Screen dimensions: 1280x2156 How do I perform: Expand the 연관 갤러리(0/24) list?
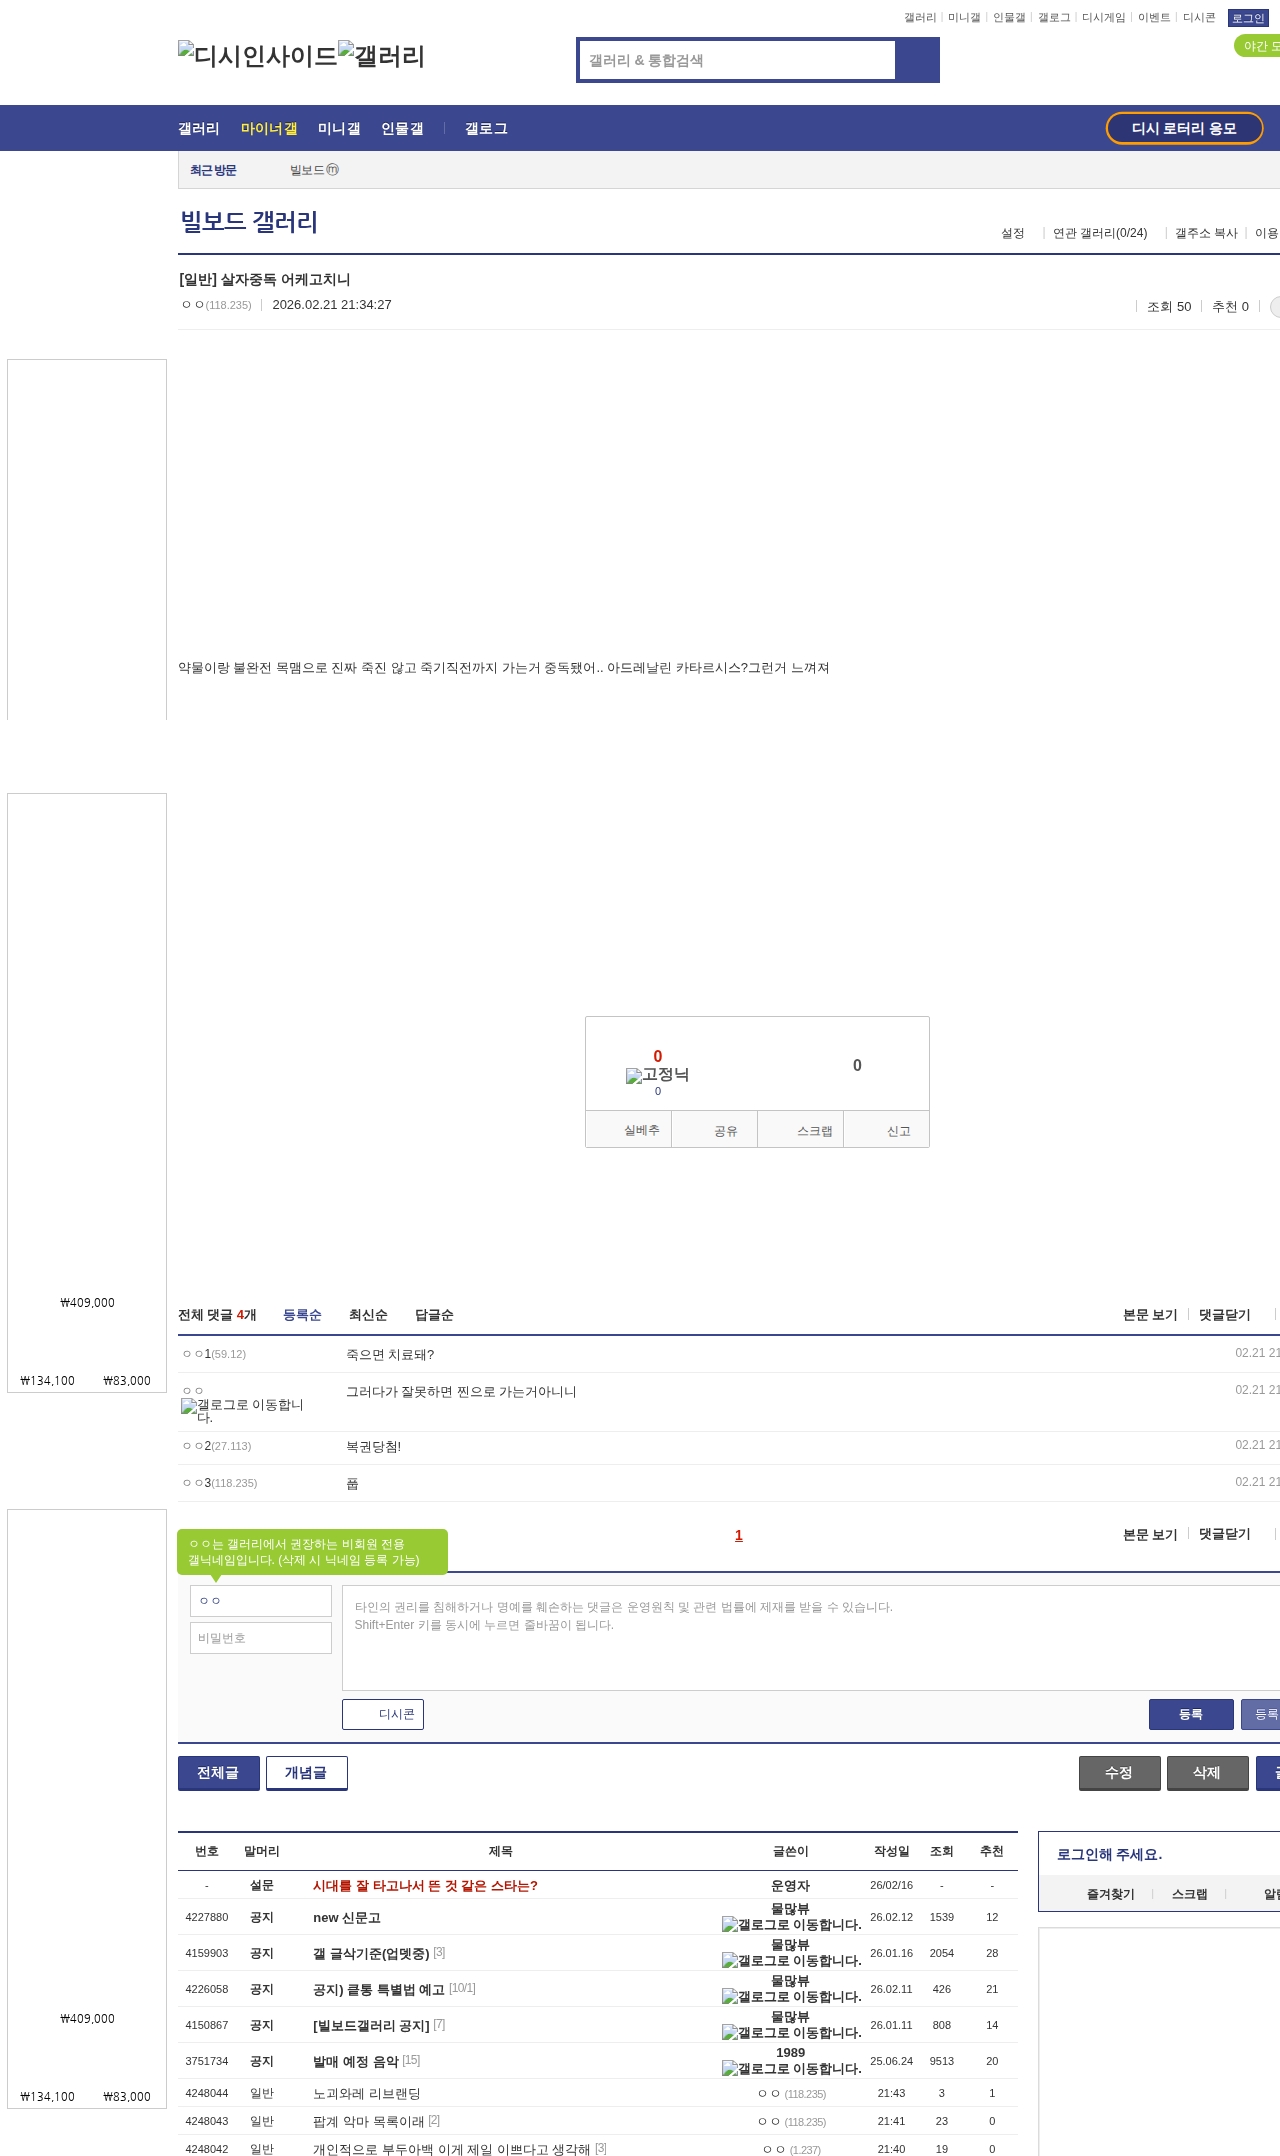[1099, 233]
